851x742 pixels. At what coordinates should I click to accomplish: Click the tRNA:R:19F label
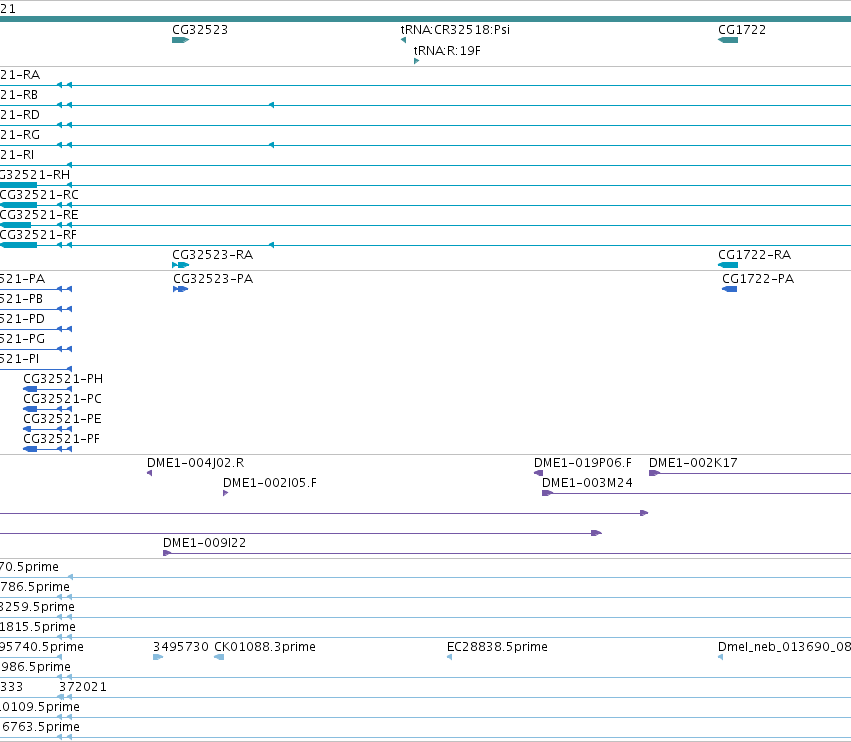pos(447,50)
